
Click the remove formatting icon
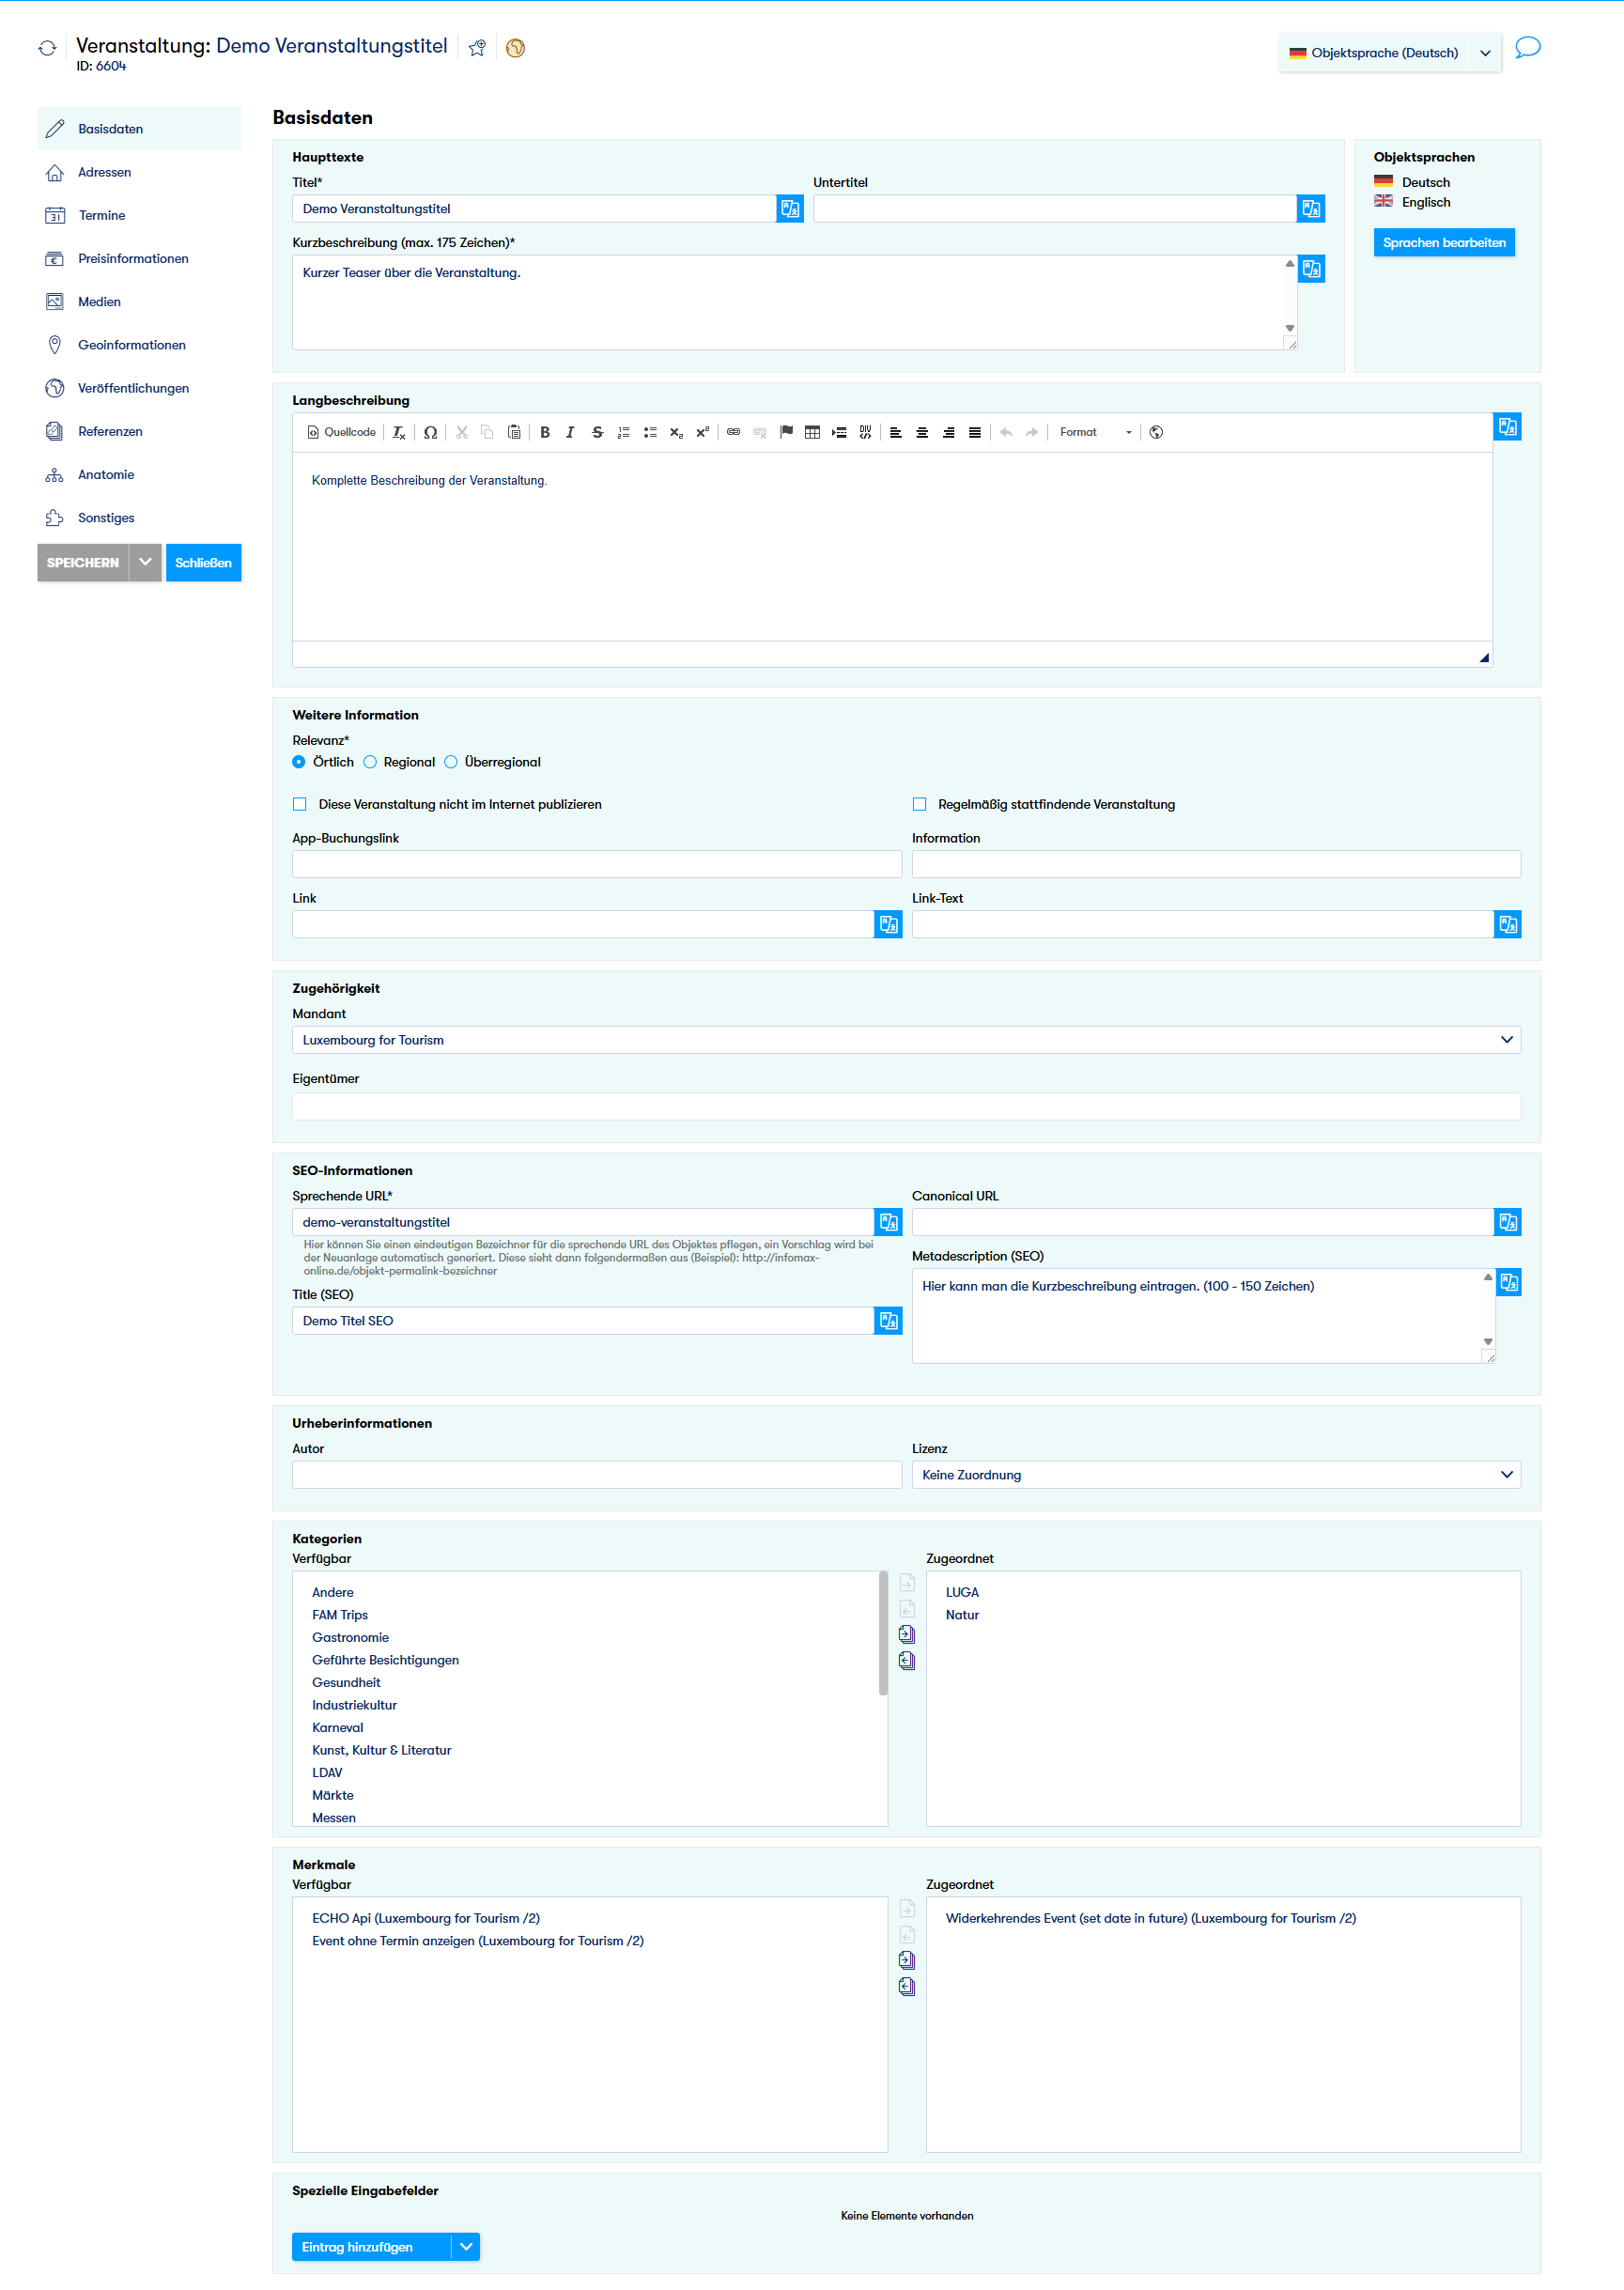point(399,432)
